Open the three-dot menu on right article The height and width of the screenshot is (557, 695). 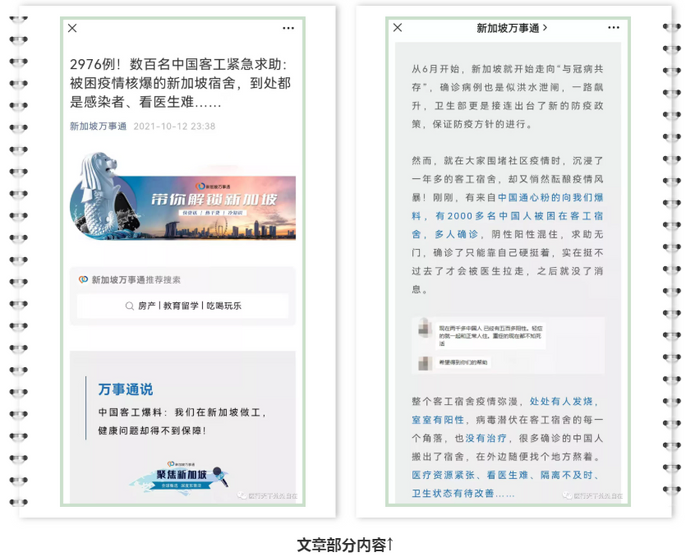[613, 27]
